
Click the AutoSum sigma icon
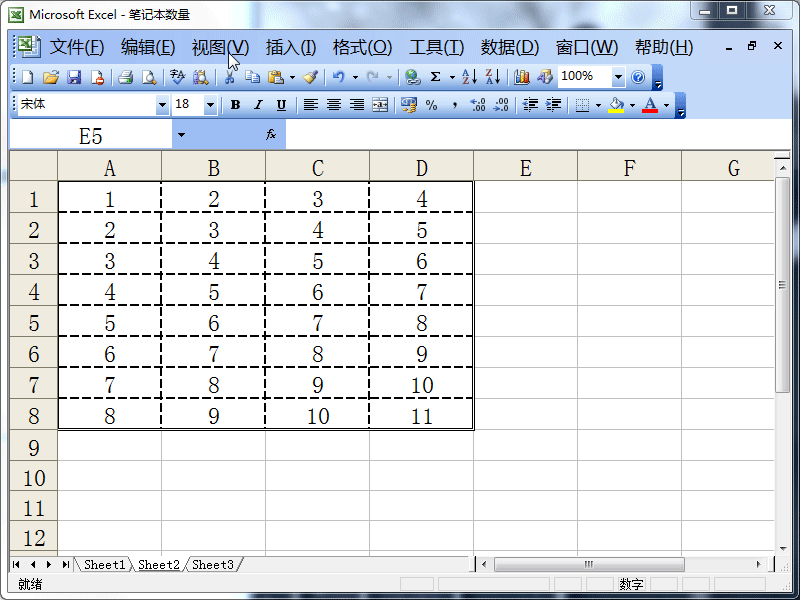435,77
